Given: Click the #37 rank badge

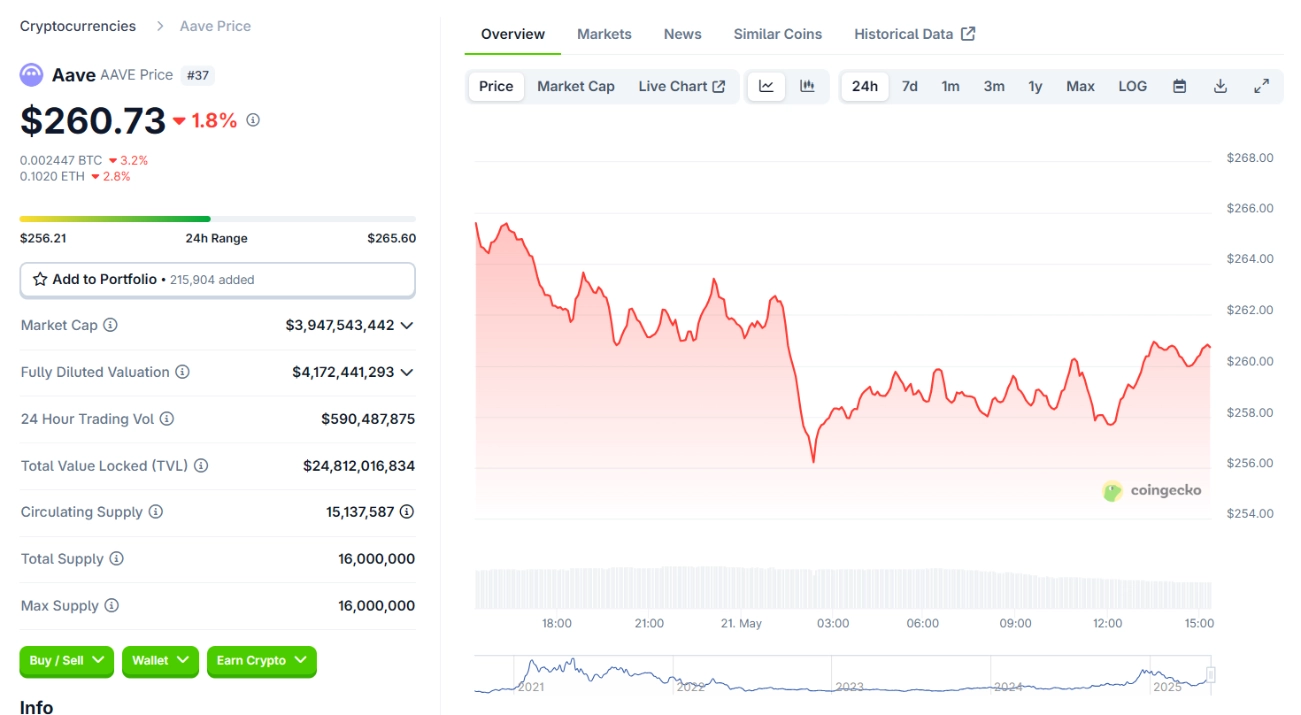Looking at the screenshot, I should [x=198, y=75].
